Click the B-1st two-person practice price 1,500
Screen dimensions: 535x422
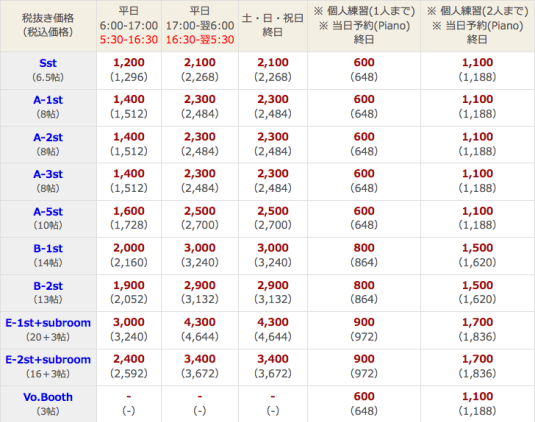pos(478,248)
